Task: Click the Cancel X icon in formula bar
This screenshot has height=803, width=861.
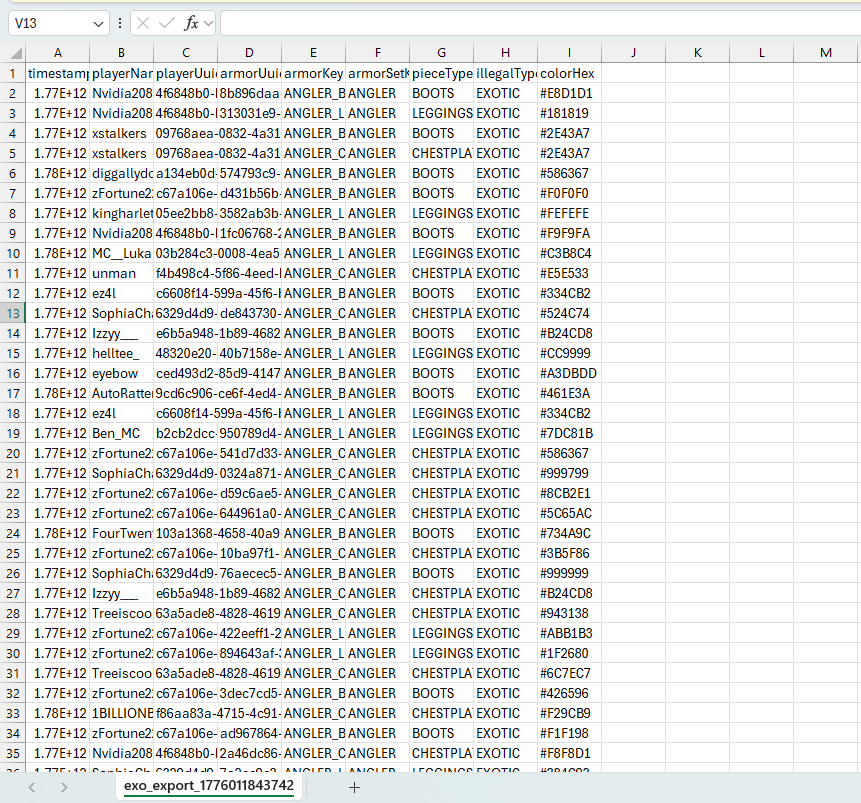Action: point(143,23)
